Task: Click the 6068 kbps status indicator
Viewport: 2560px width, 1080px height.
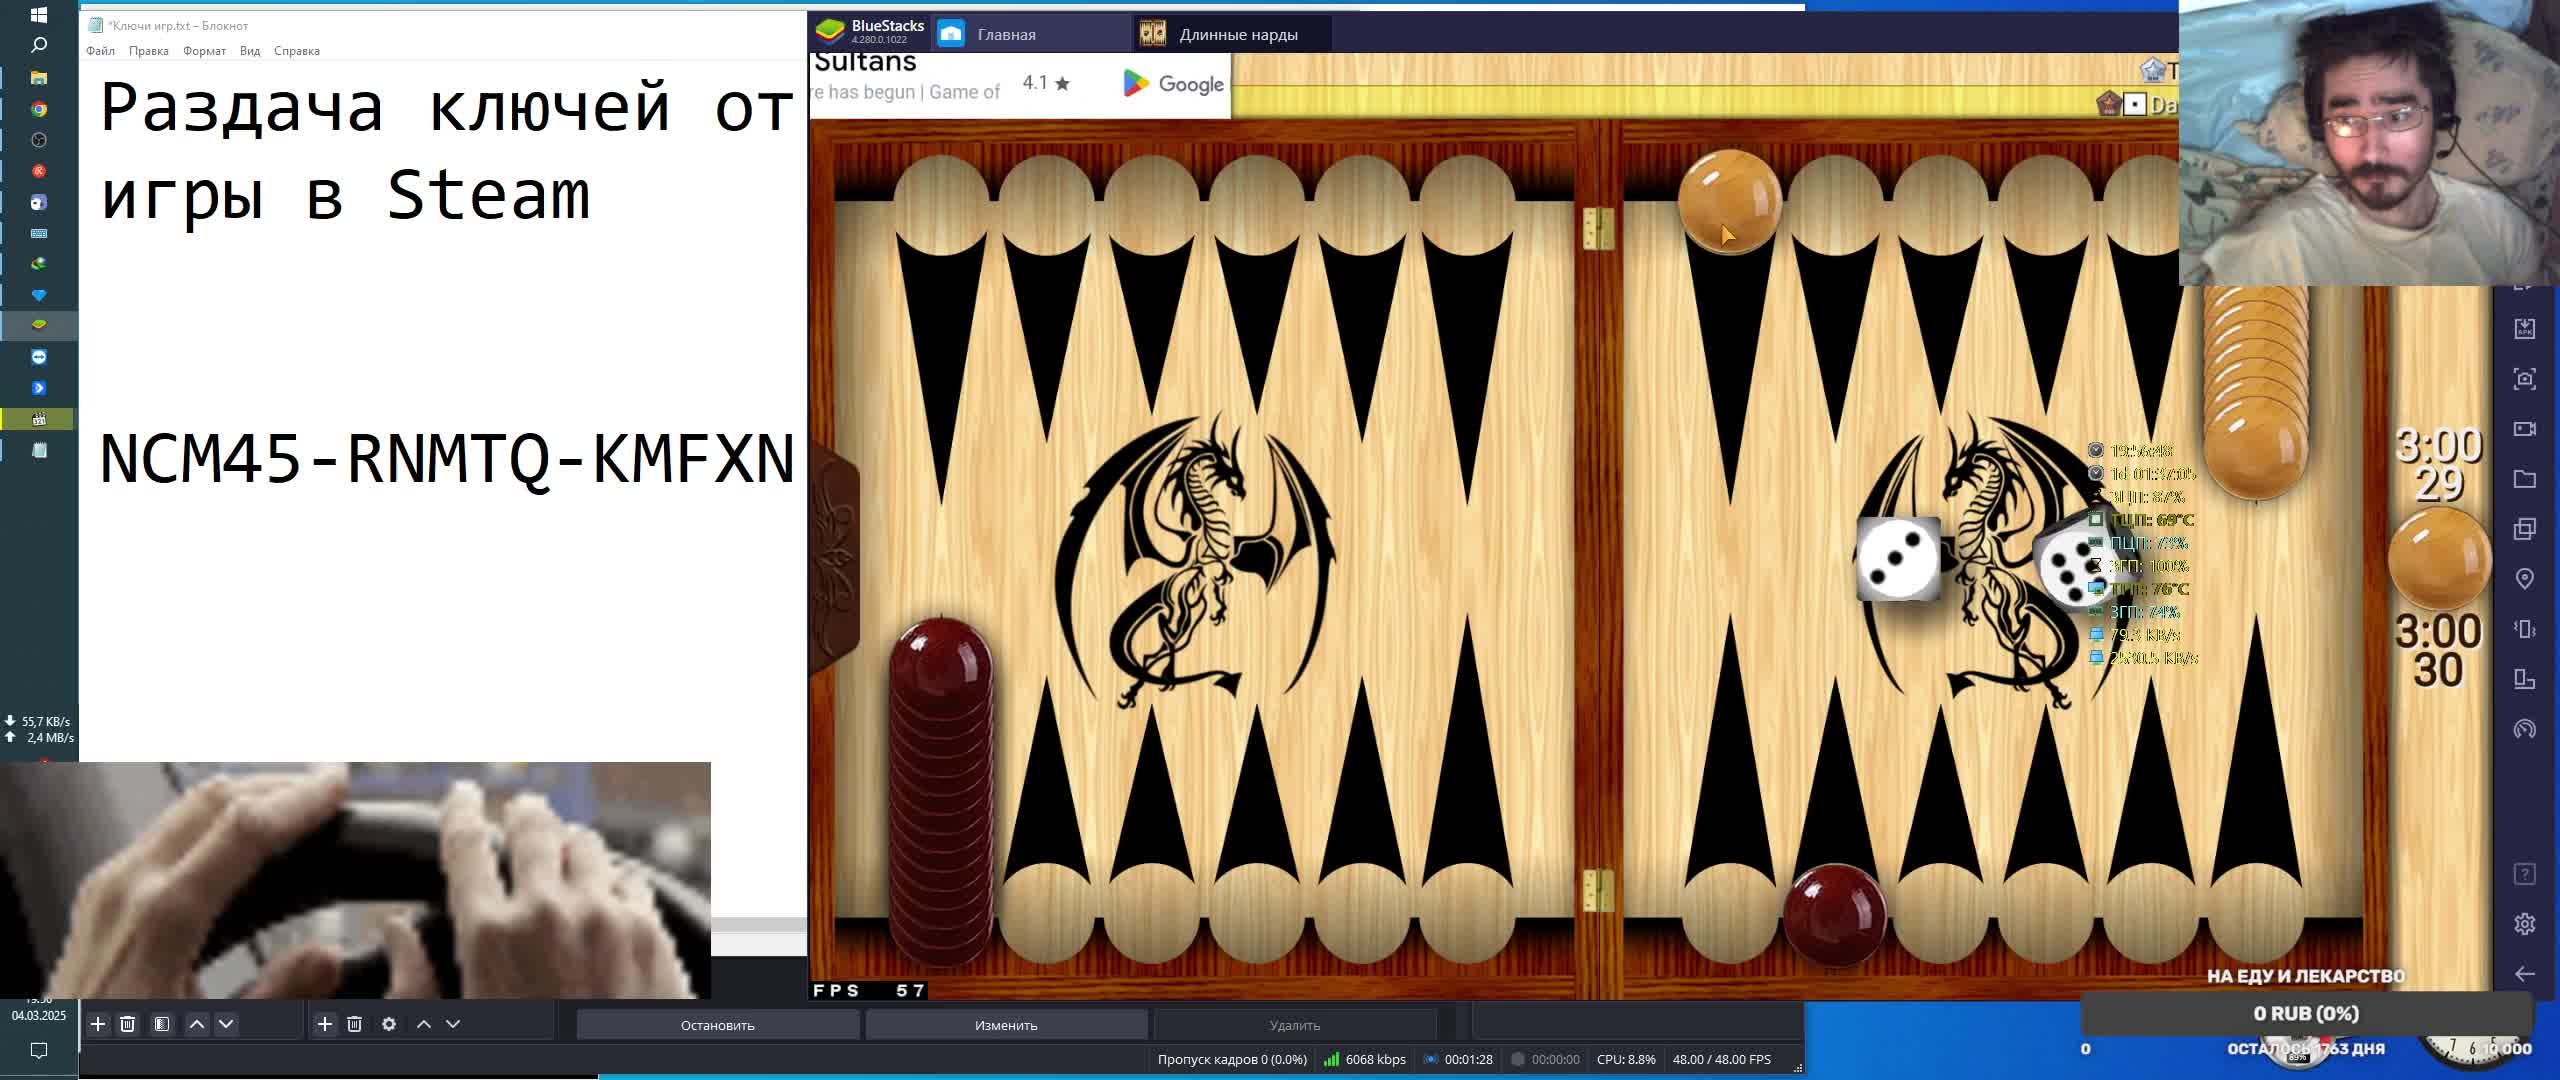Action: (x=1365, y=1059)
